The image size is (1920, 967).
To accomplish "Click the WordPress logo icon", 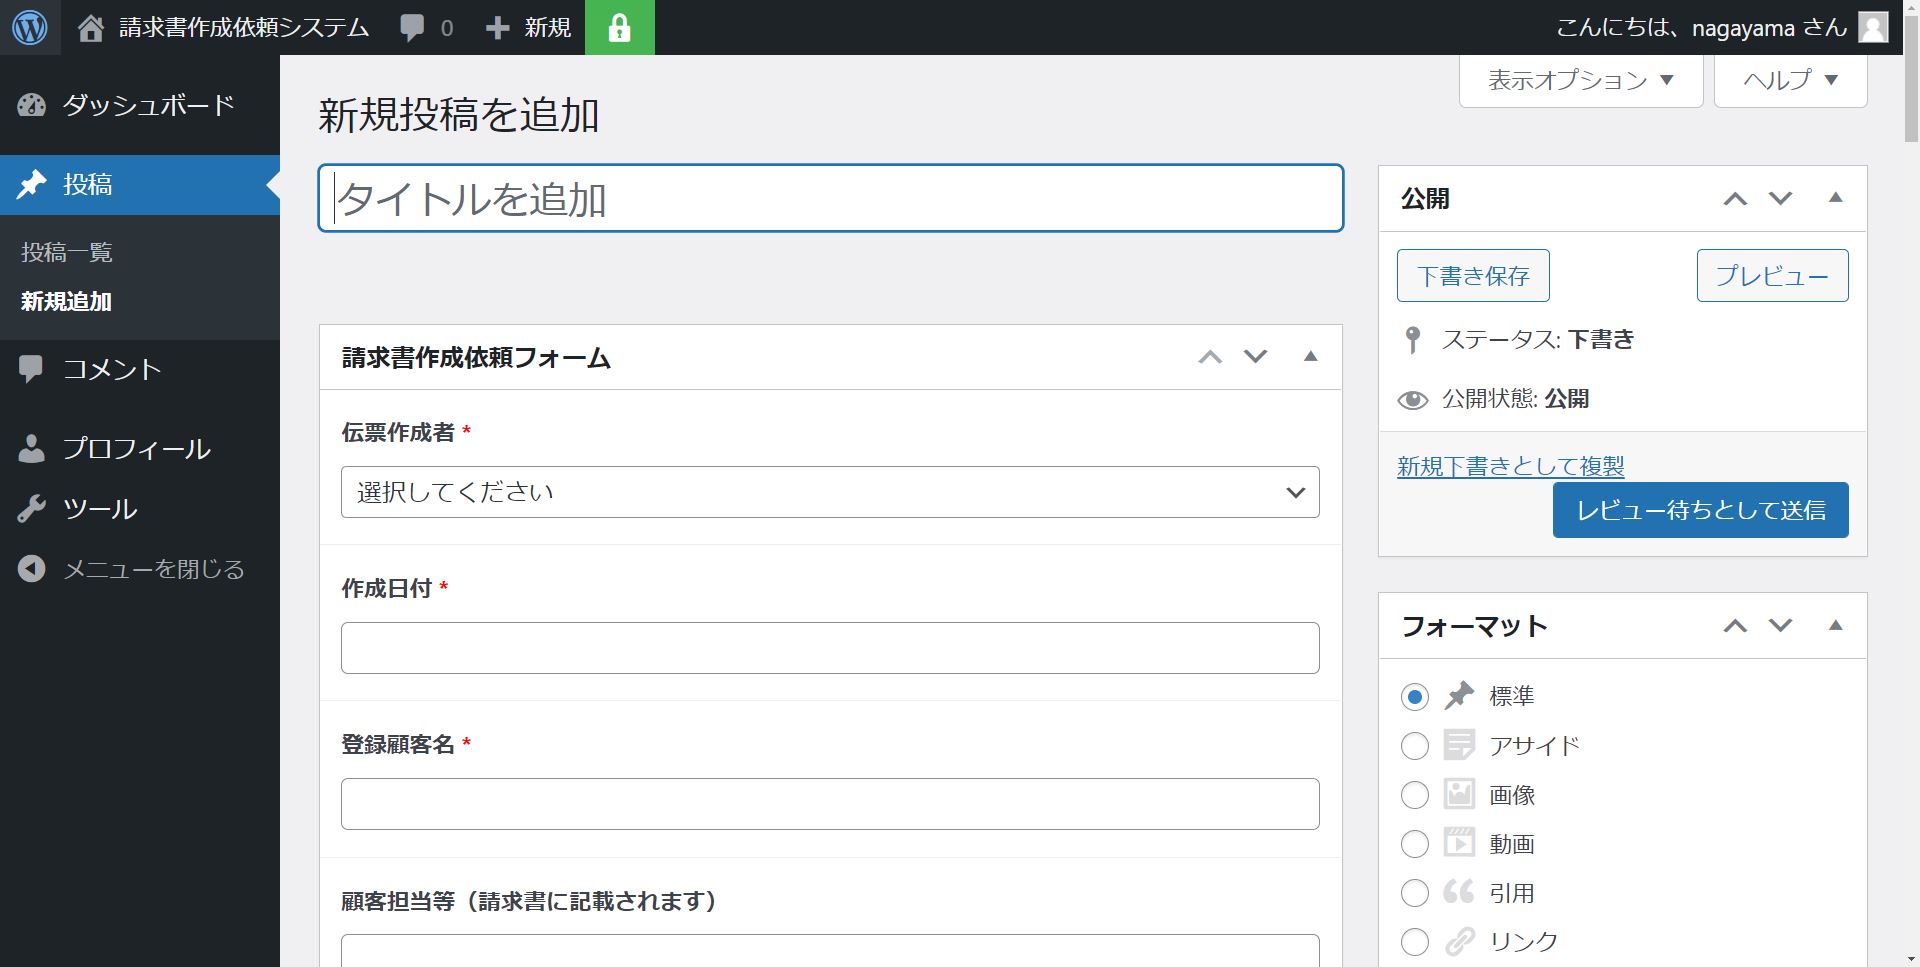I will pyautogui.click(x=29, y=27).
